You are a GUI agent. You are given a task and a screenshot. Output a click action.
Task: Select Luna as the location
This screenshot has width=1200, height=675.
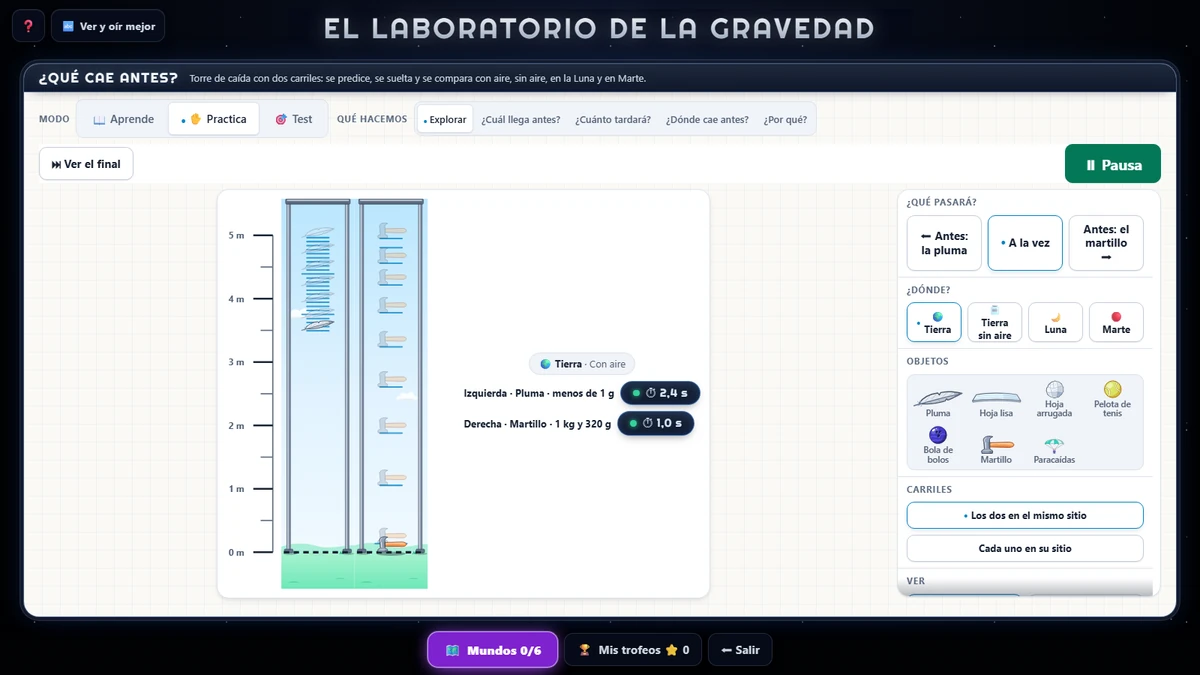pos(1055,322)
